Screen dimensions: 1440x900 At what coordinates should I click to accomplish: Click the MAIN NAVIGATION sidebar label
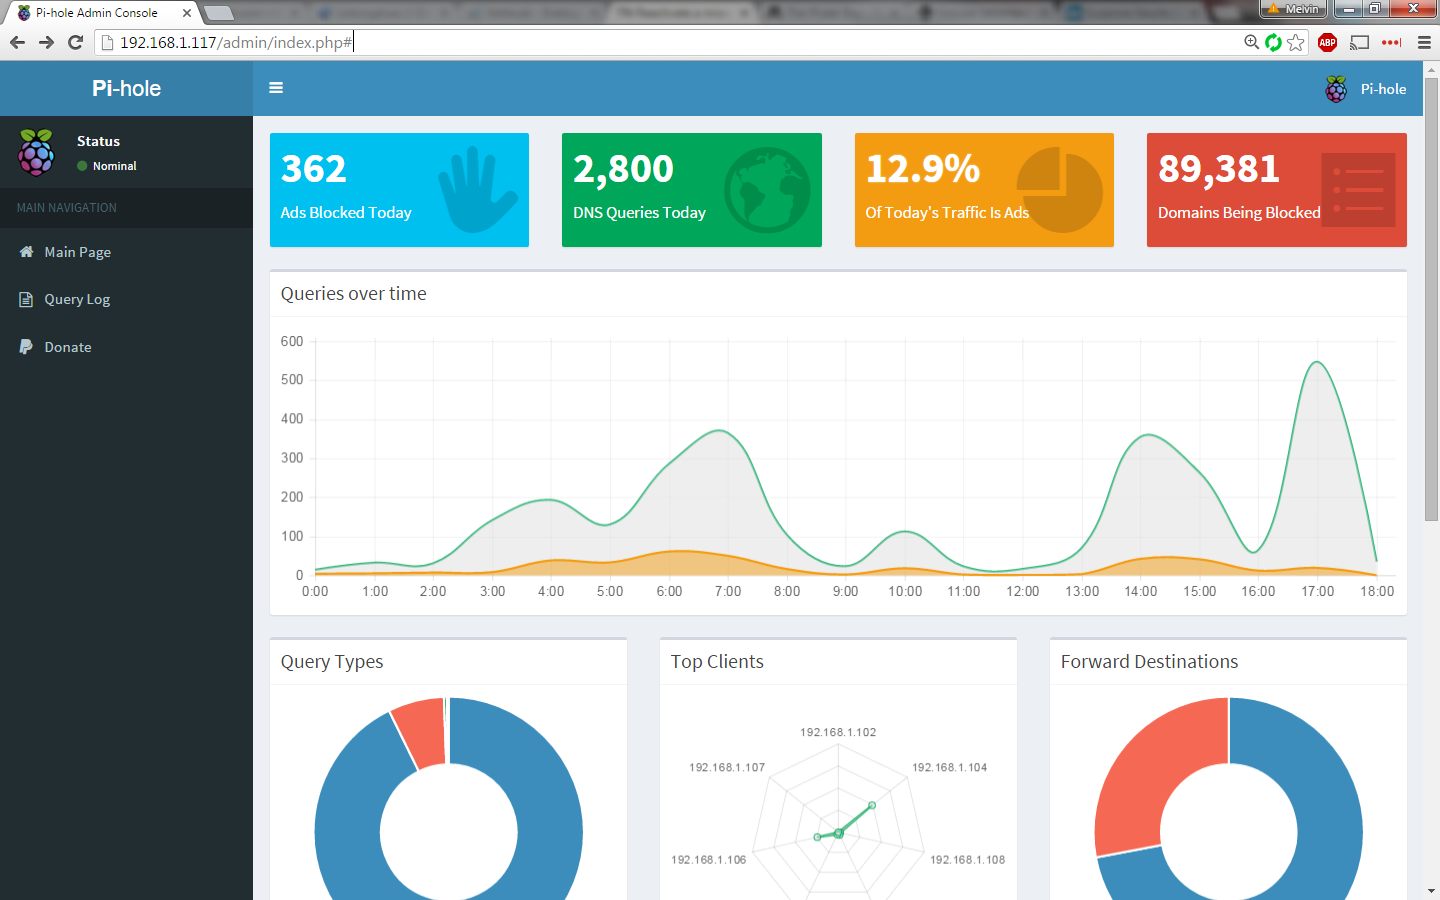(67, 208)
